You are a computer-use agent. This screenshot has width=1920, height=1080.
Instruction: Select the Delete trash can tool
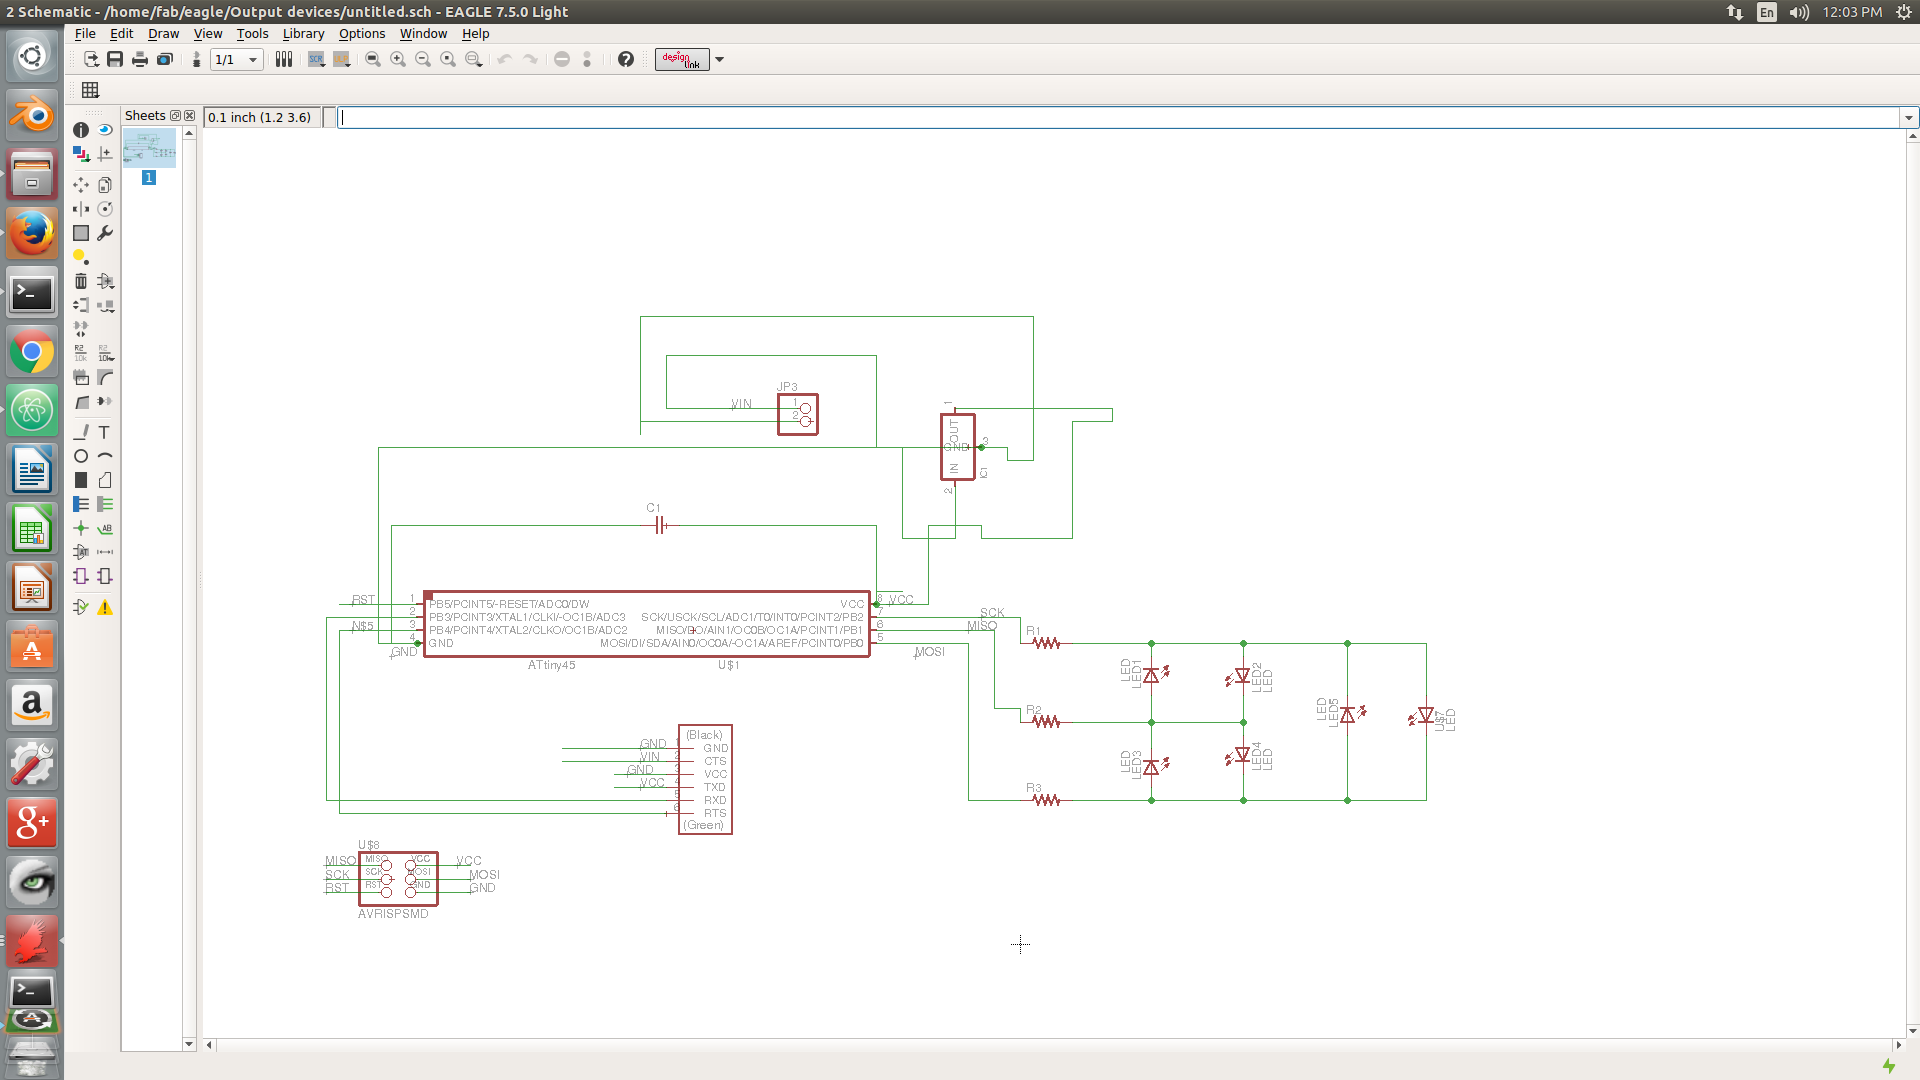pos(81,281)
